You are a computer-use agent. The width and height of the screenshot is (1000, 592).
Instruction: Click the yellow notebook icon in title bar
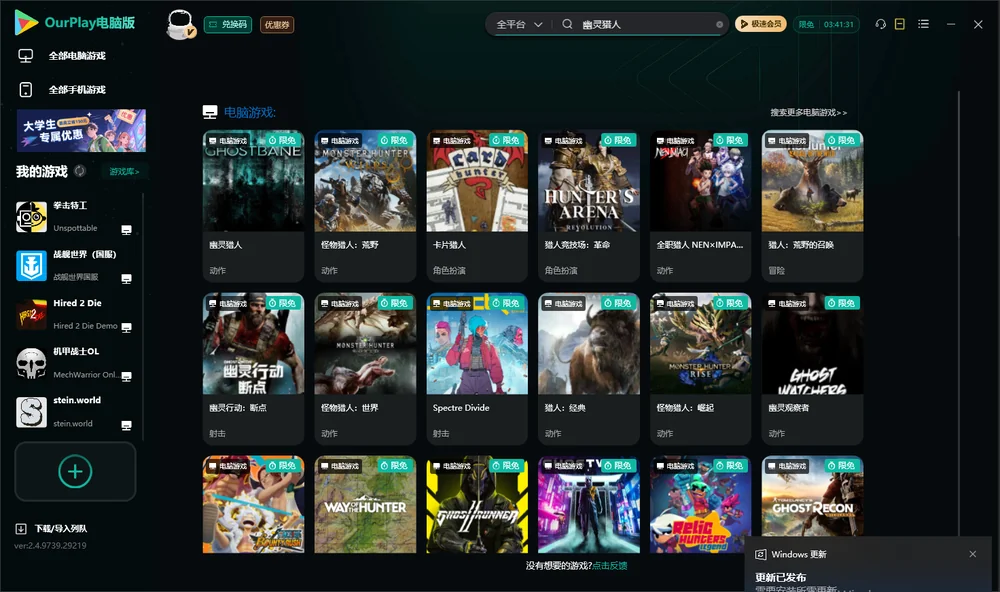tap(900, 24)
